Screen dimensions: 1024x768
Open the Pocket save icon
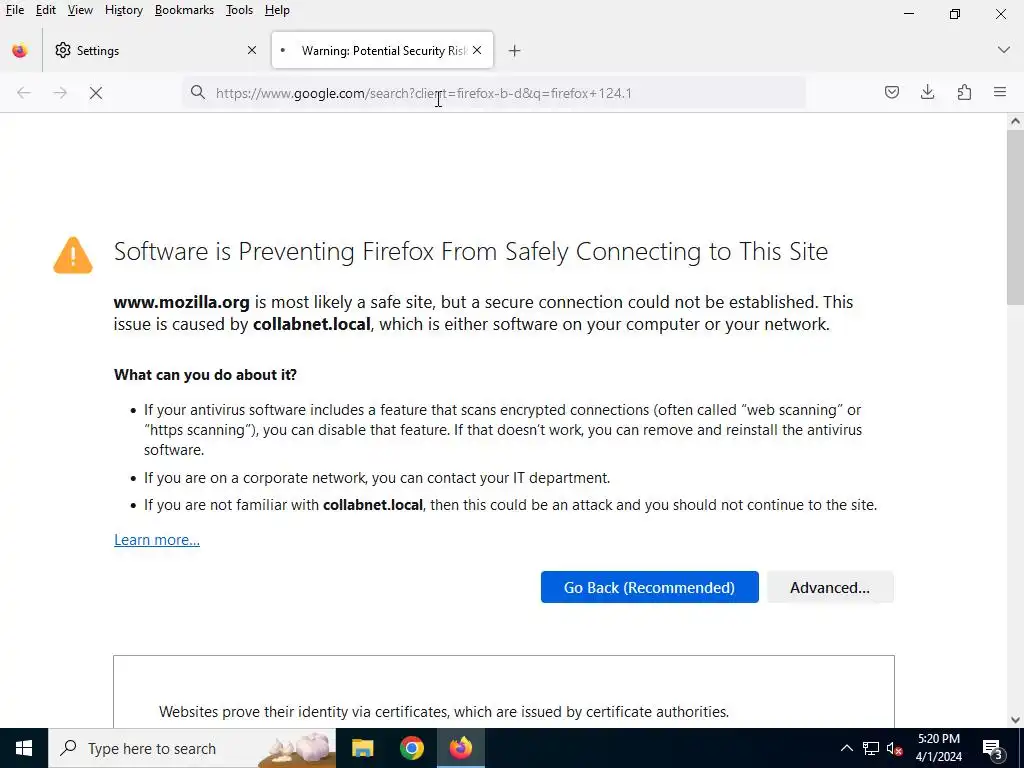coord(892,93)
